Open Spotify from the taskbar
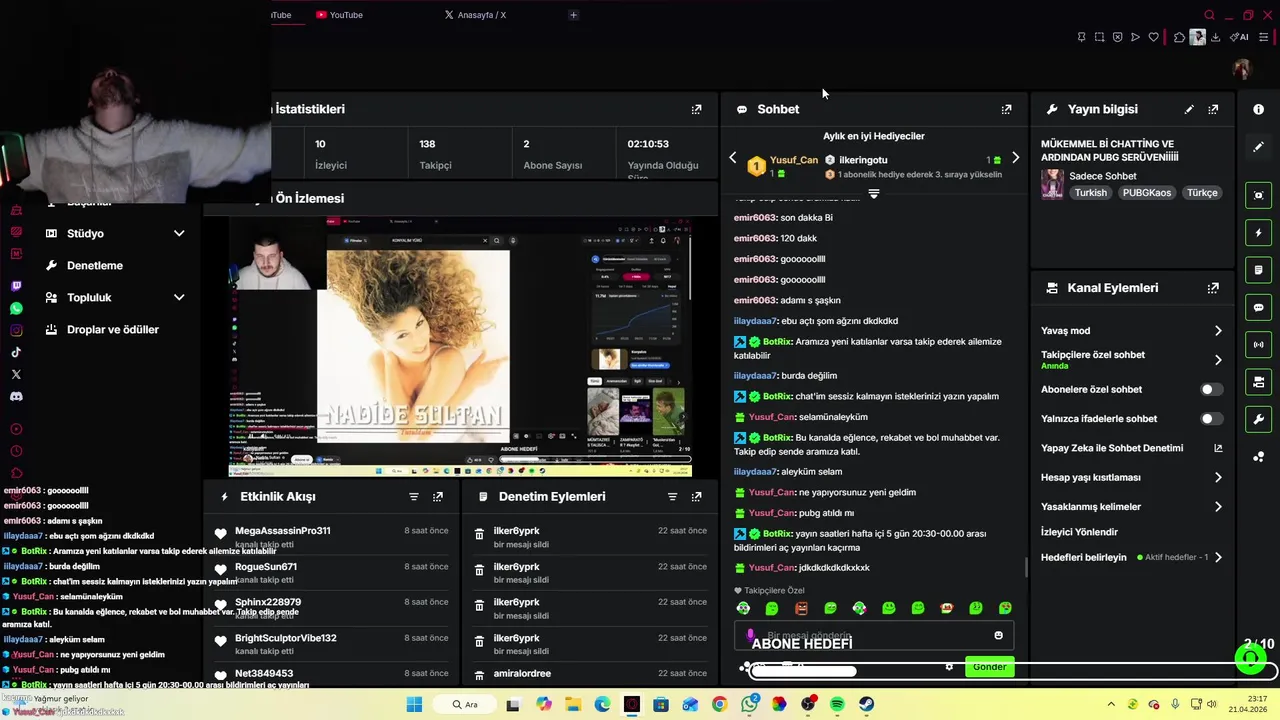Image resolution: width=1280 pixels, height=720 pixels. [837, 704]
